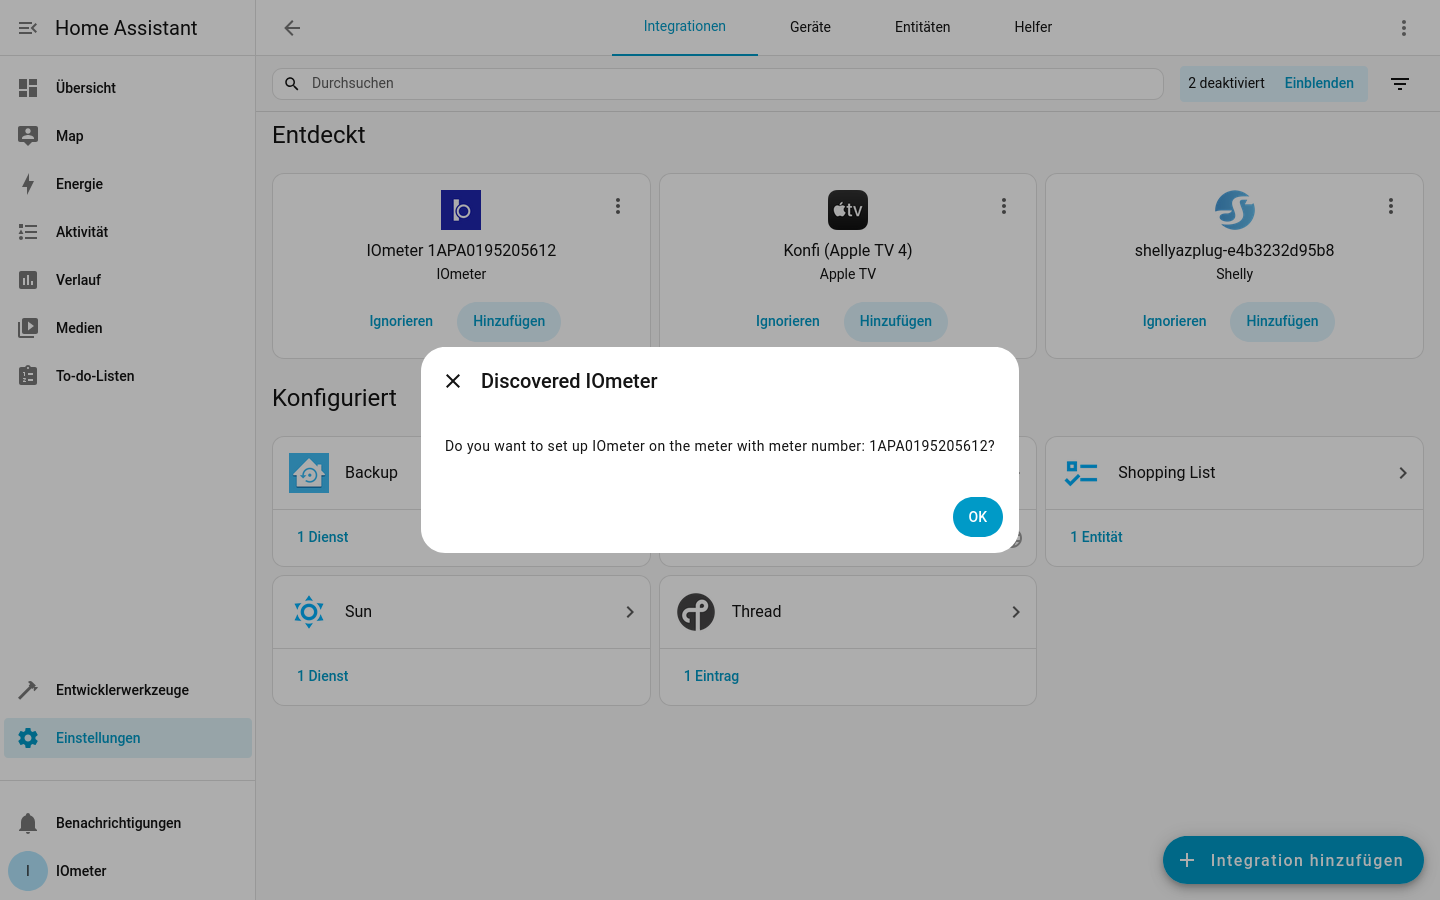Expand the Shopping List integration chevron
The height and width of the screenshot is (900, 1440).
(1403, 473)
